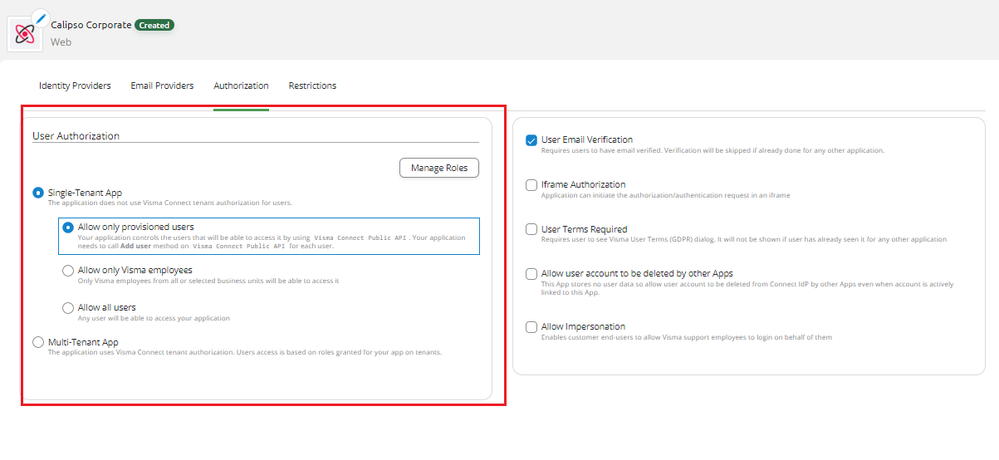The image size is (999, 460).
Task: Click the Iframe Authorization description text
Action: click(666, 195)
